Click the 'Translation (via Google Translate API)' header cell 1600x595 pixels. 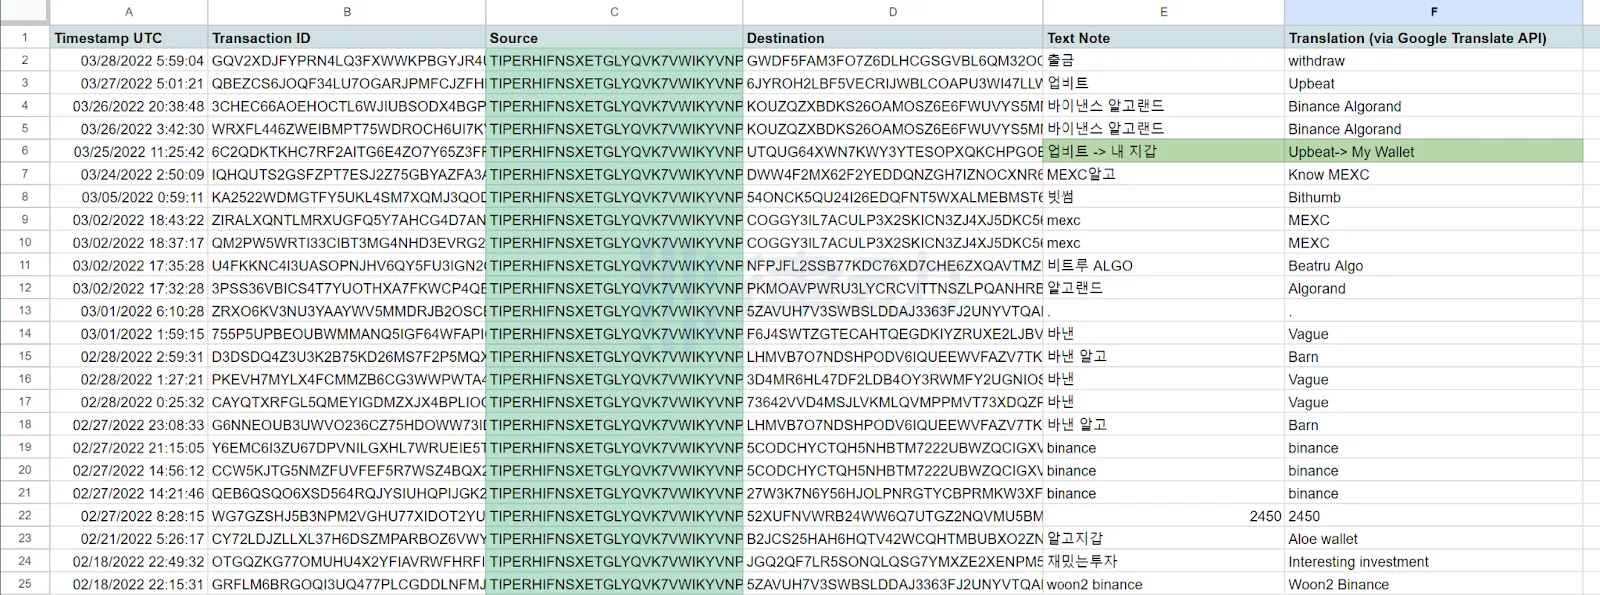click(x=1433, y=38)
